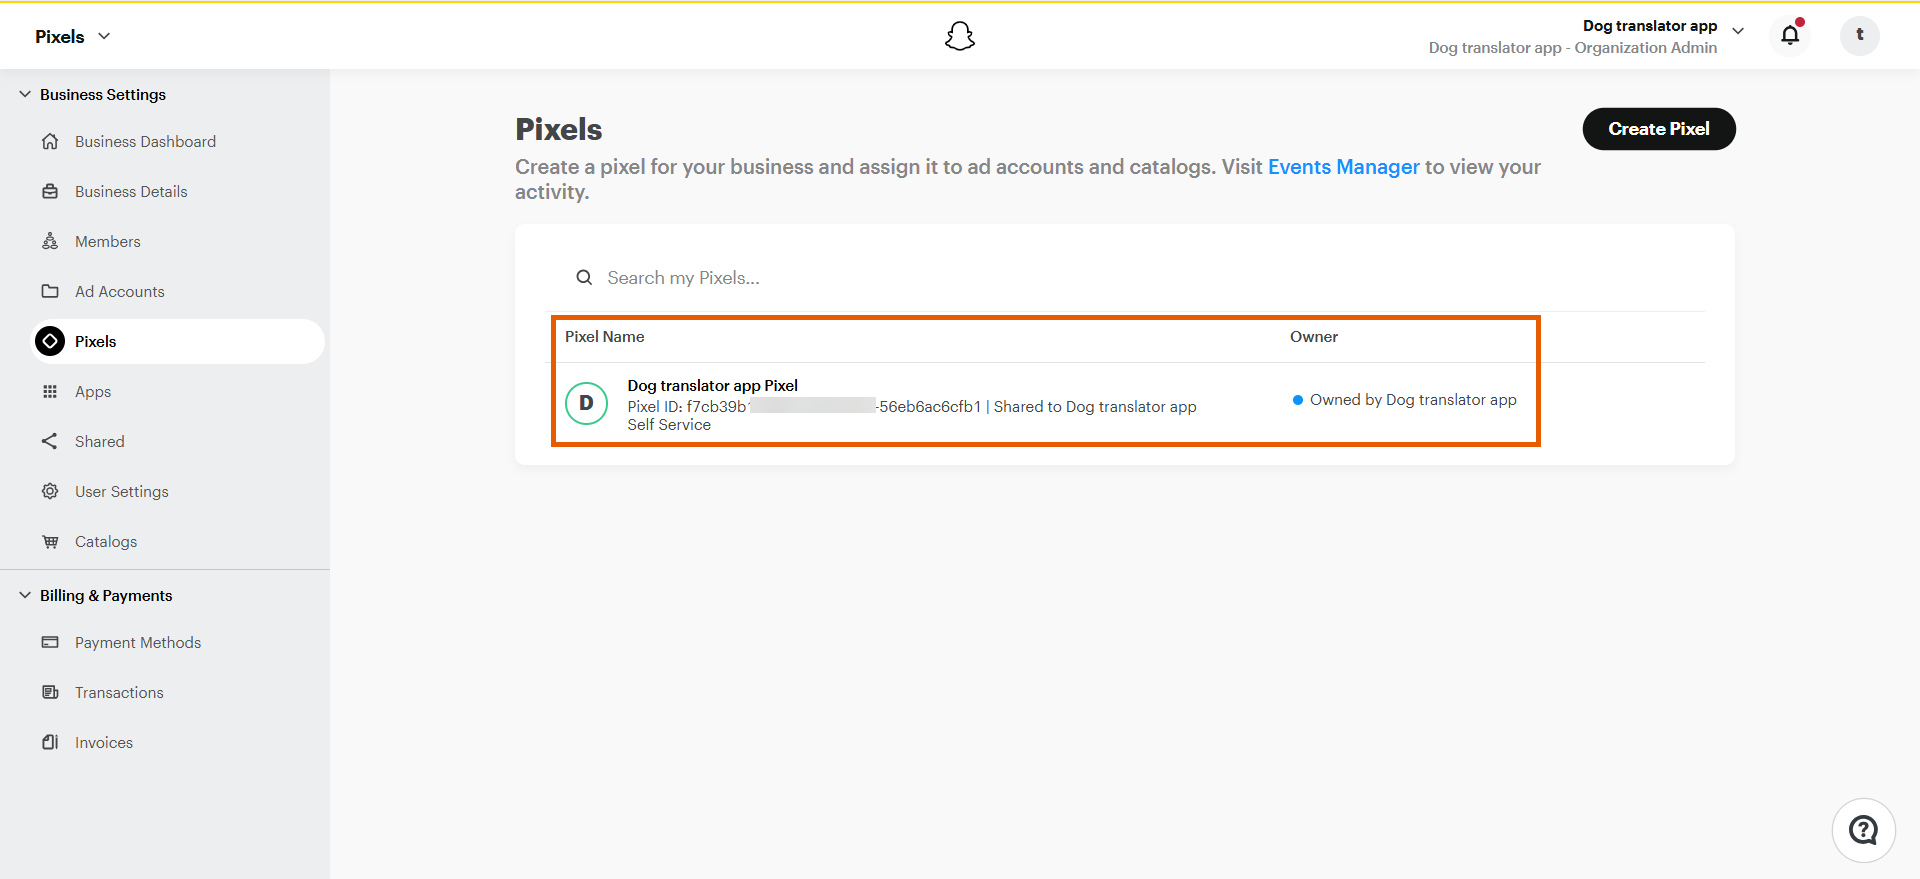
Task: Focus the Search my Pixels field
Action: point(1125,278)
